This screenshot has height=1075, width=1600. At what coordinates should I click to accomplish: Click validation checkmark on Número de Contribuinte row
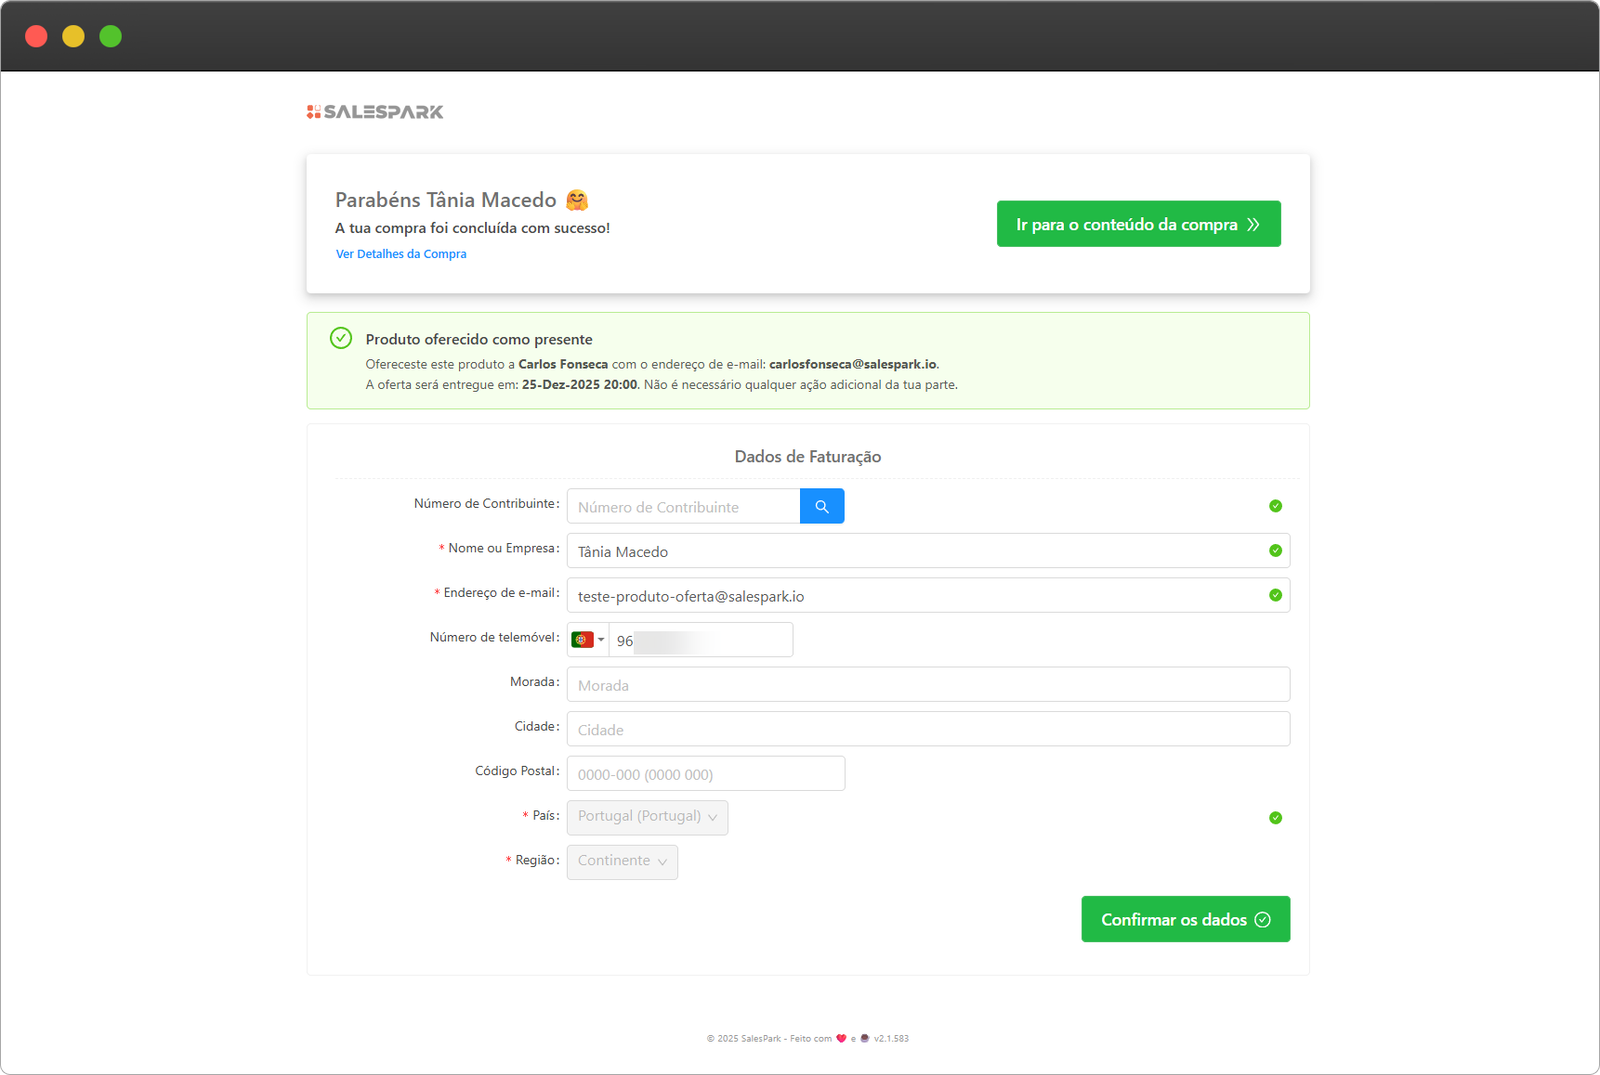(1275, 506)
